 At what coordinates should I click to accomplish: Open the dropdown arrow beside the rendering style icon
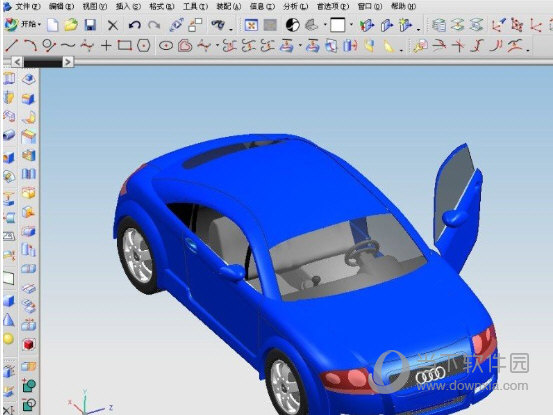coord(325,25)
